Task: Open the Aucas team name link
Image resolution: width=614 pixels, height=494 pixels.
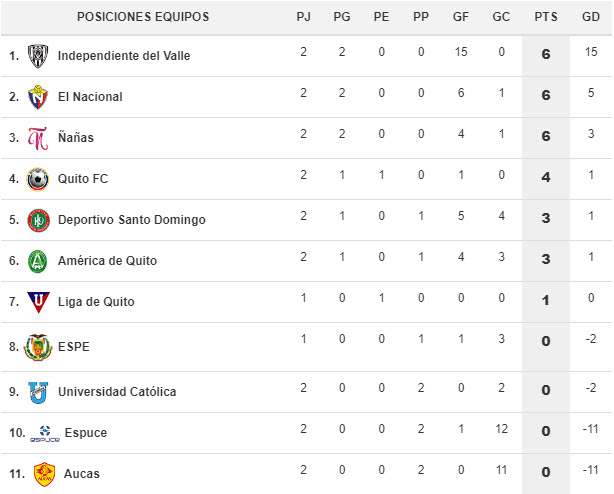Action: coord(82,474)
